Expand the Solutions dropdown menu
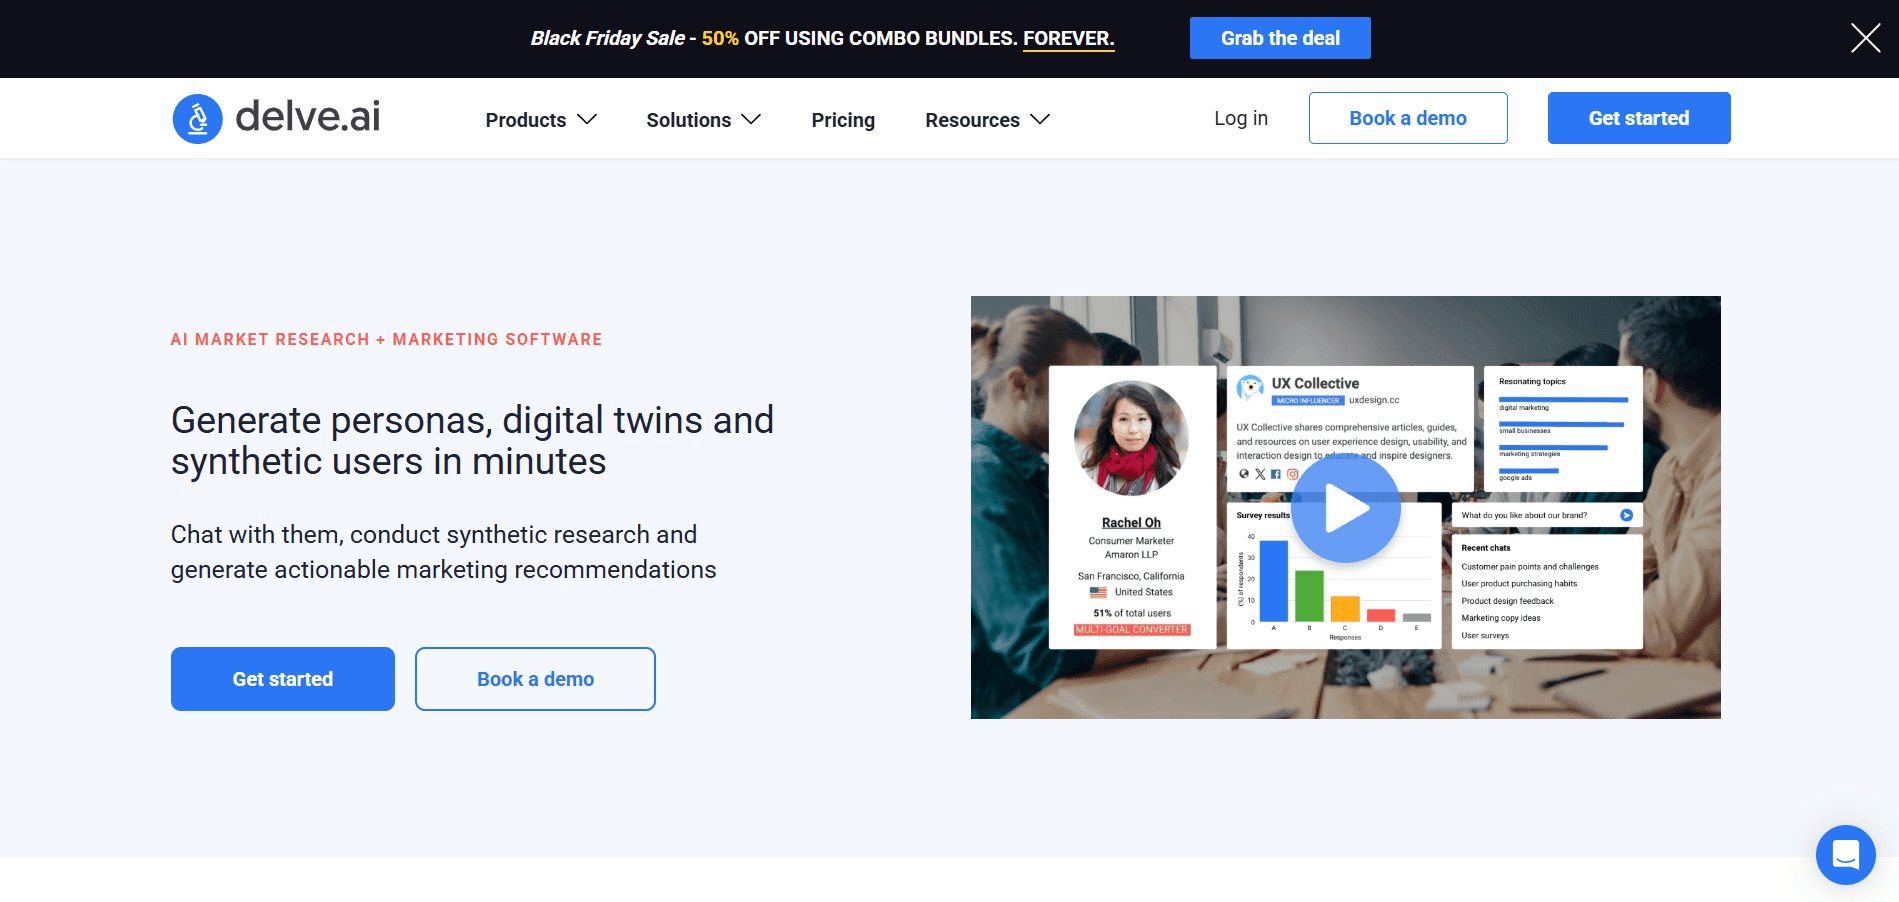1899x902 pixels. click(703, 120)
